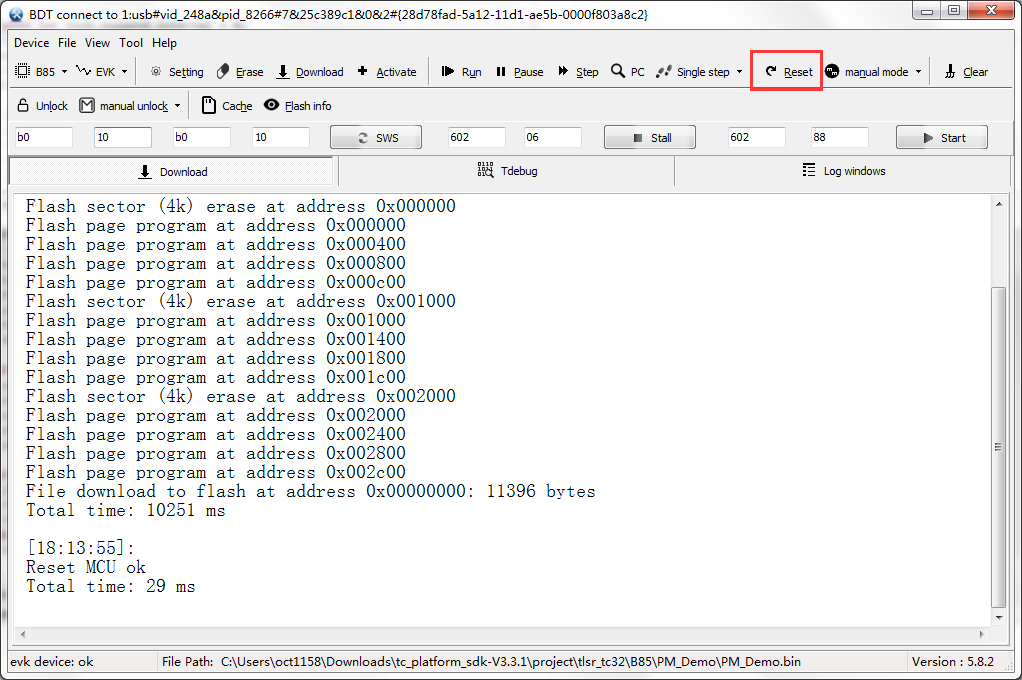This screenshot has width=1022, height=680.
Task: Click the Reset MCU toolbar icon
Action: pyautogui.click(x=770, y=72)
